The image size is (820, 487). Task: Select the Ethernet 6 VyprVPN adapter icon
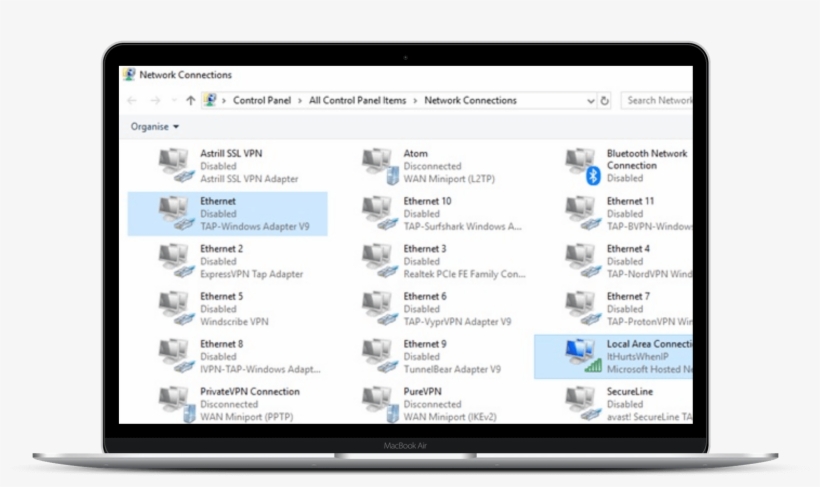click(380, 308)
